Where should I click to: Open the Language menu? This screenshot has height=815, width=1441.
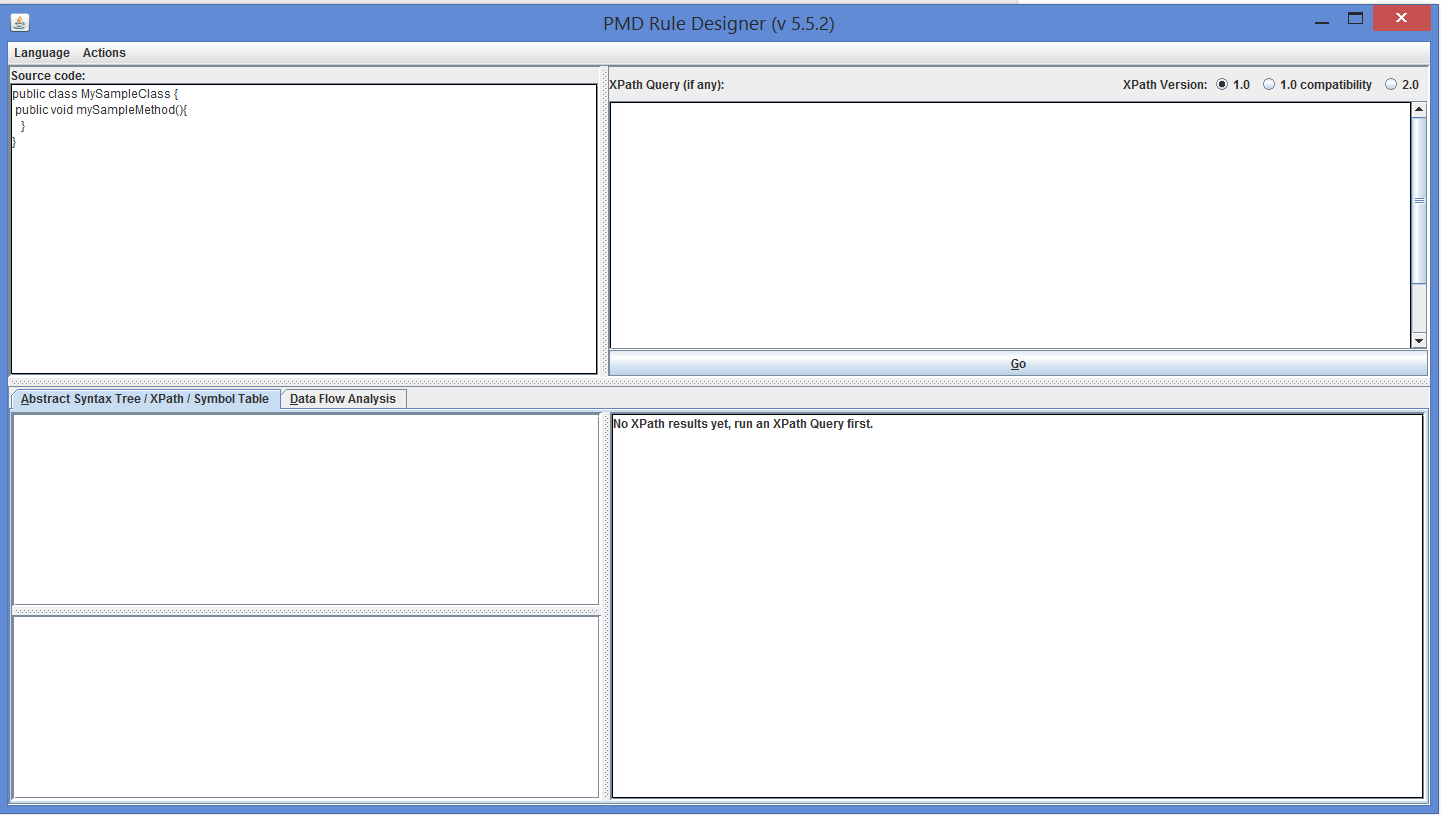click(x=42, y=53)
